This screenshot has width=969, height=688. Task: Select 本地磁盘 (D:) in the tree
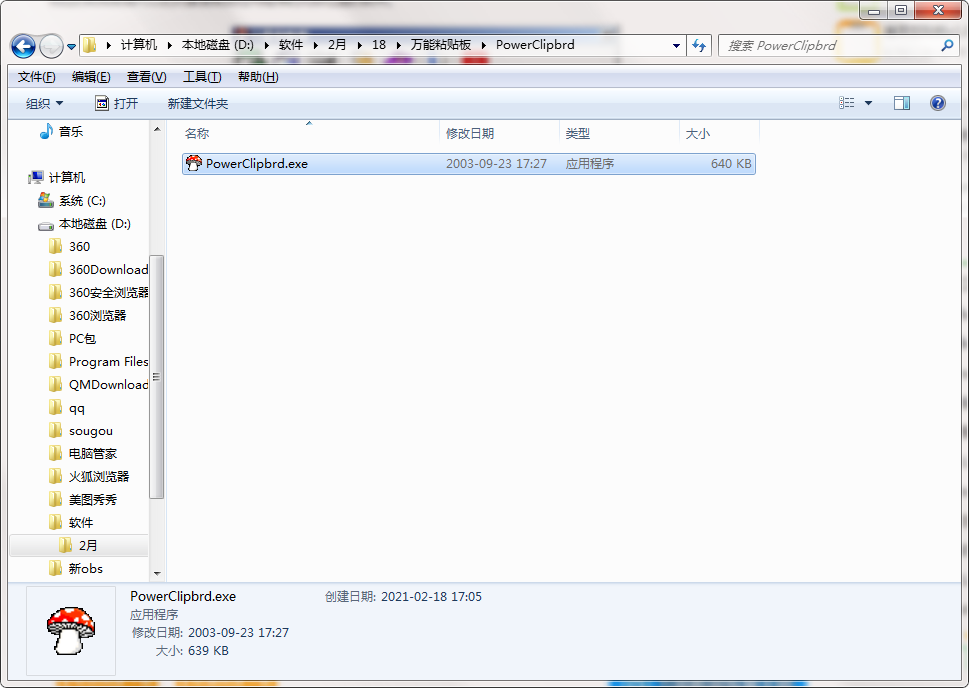[x=95, y=224]
